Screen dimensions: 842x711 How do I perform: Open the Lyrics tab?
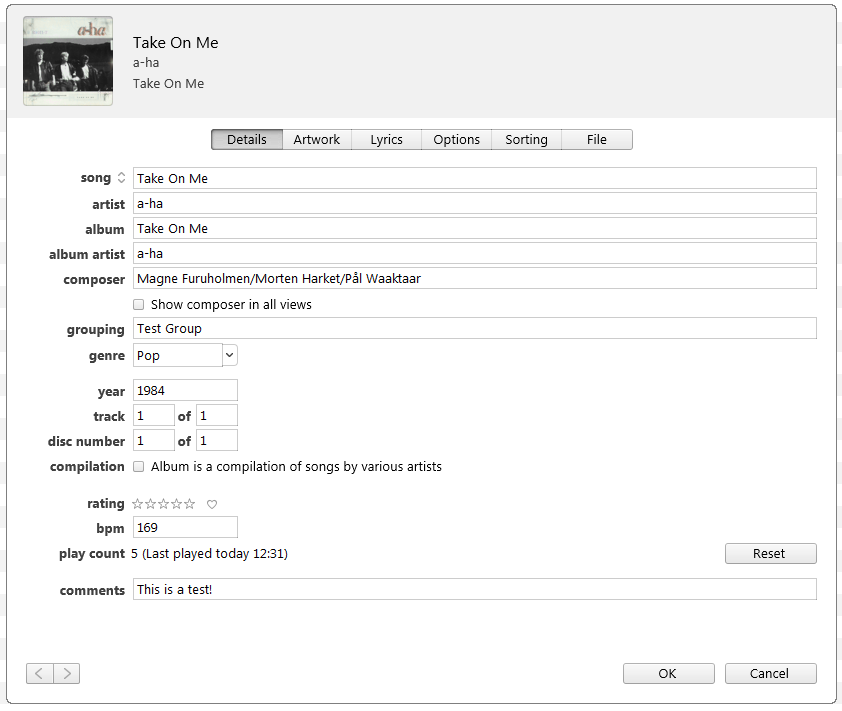click(387, 140)
